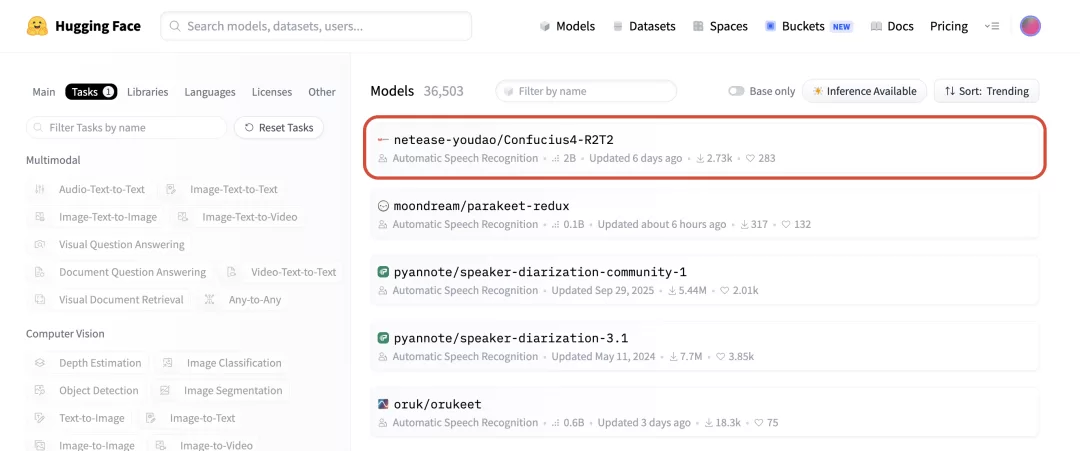Click the Datasets icon in navigation

pyautogui.click(x=618, y=26)
